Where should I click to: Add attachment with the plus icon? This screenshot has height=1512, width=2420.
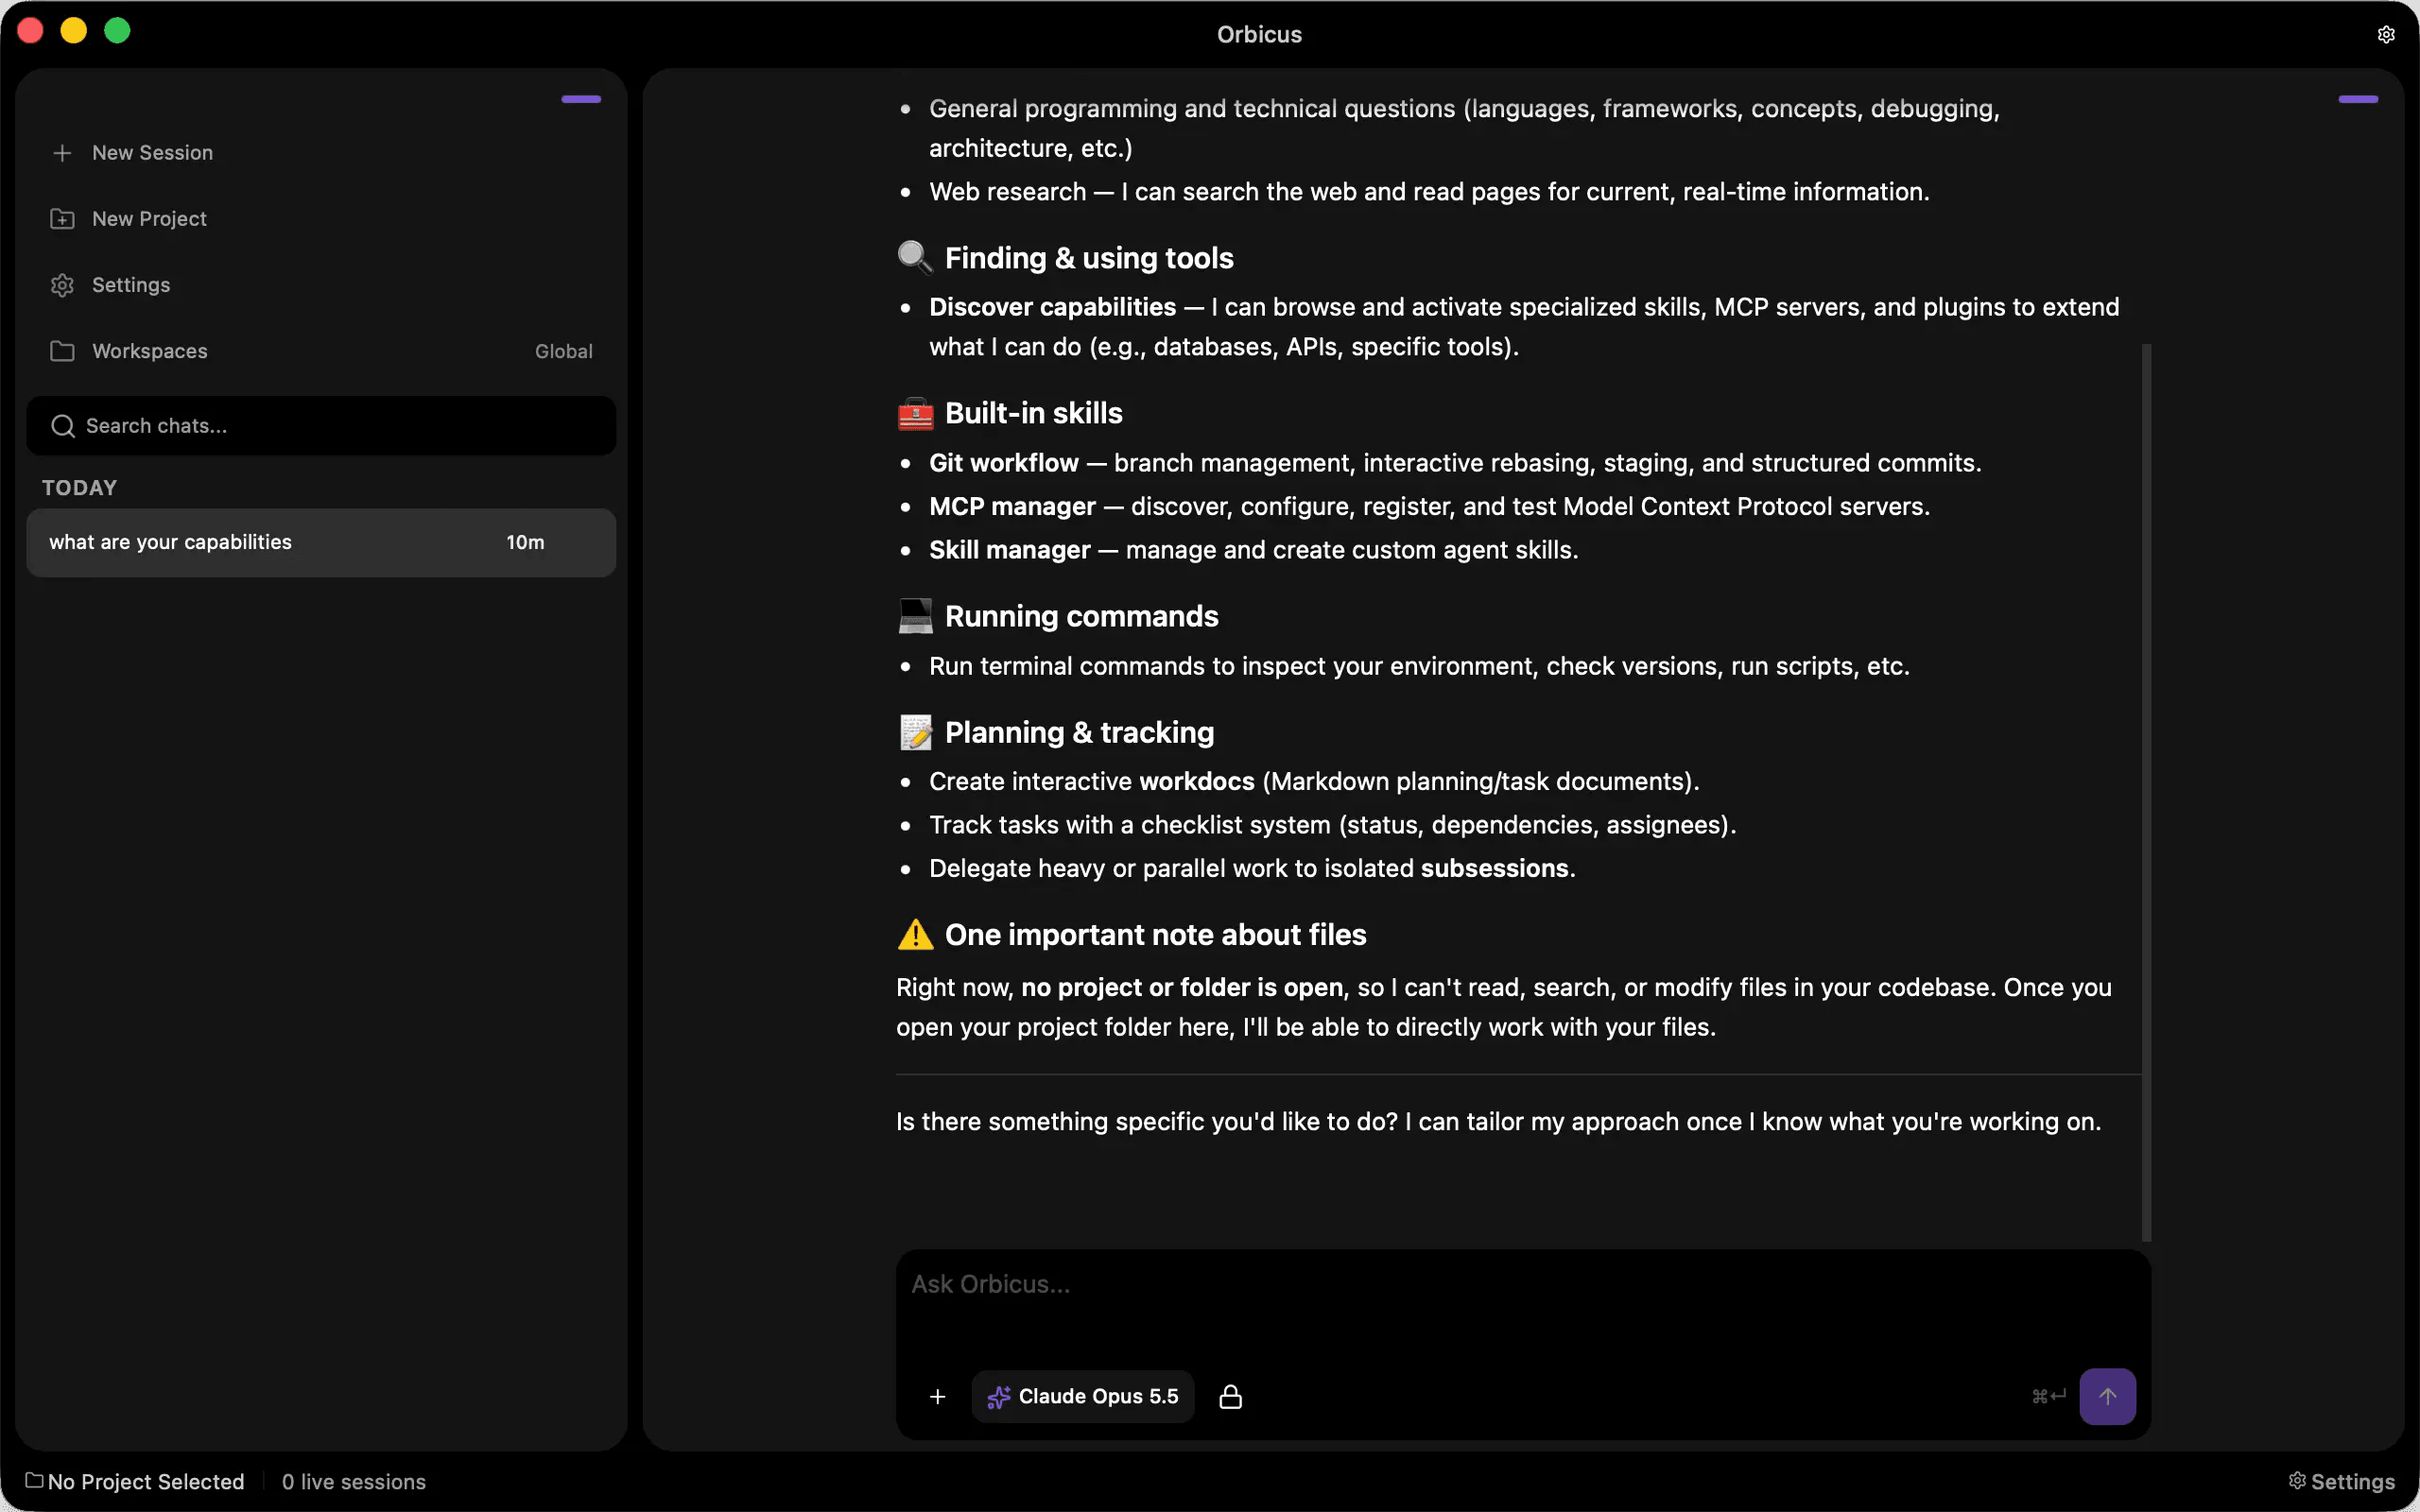click(x=937, y=1396)
